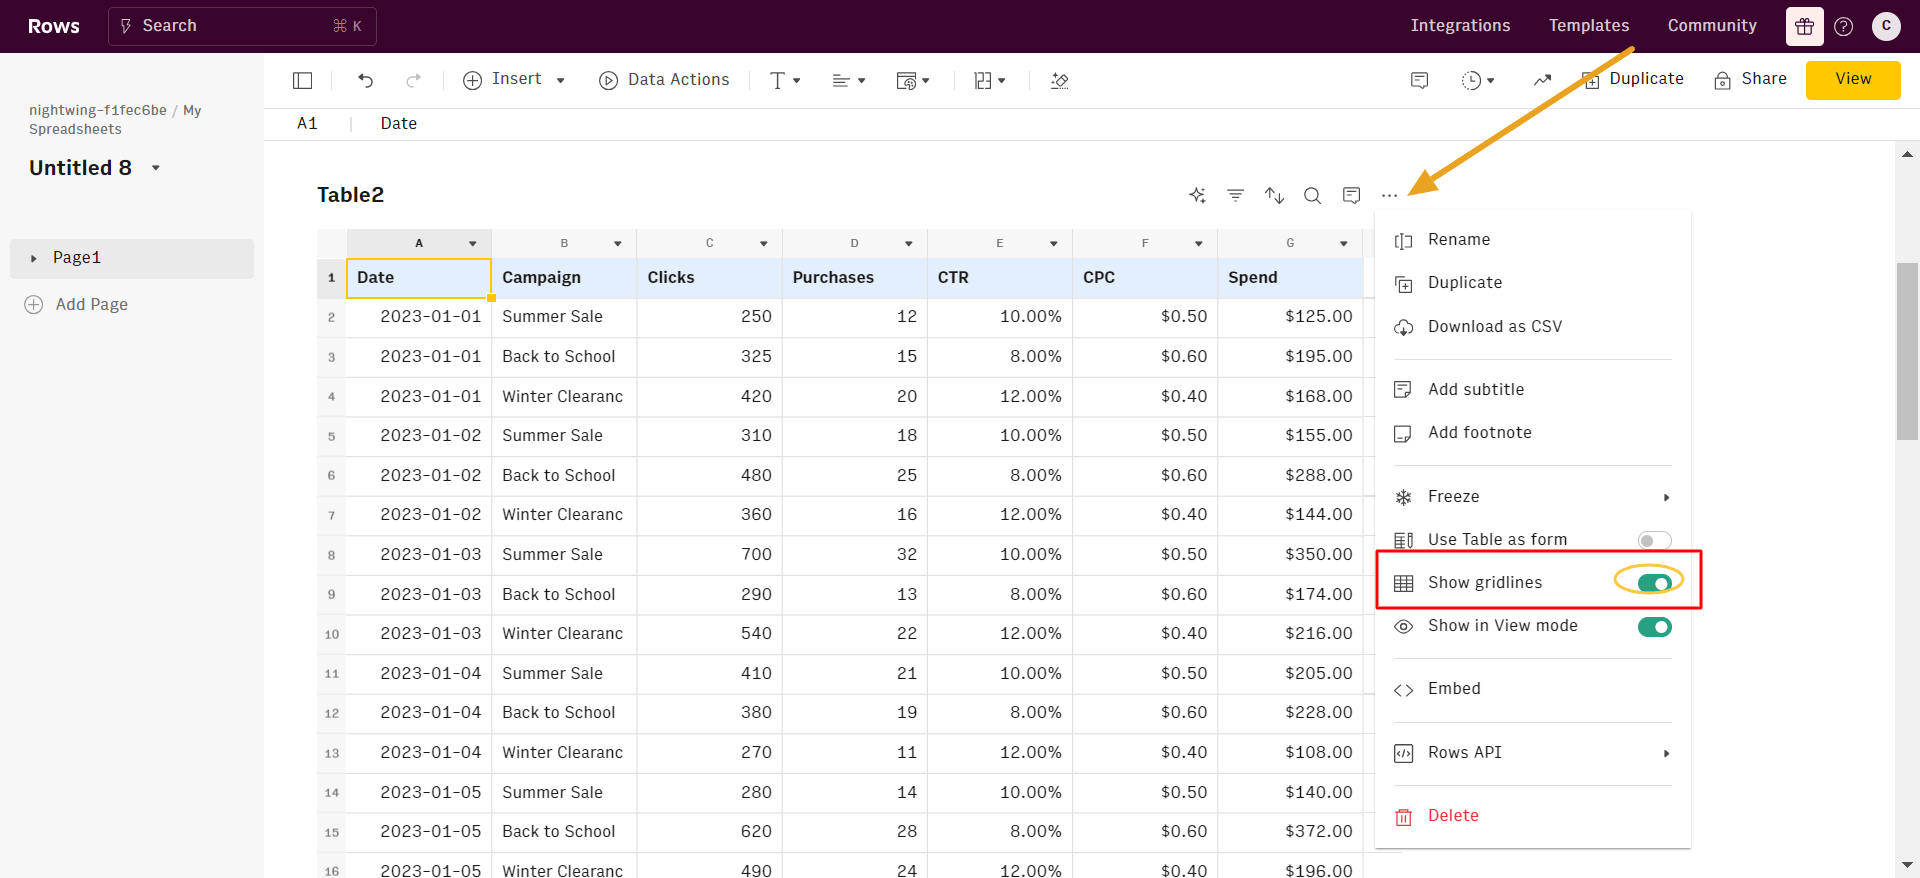Open column F dropdown arrow
This screenshot has width=1920, height=878.
point(1199,244)
